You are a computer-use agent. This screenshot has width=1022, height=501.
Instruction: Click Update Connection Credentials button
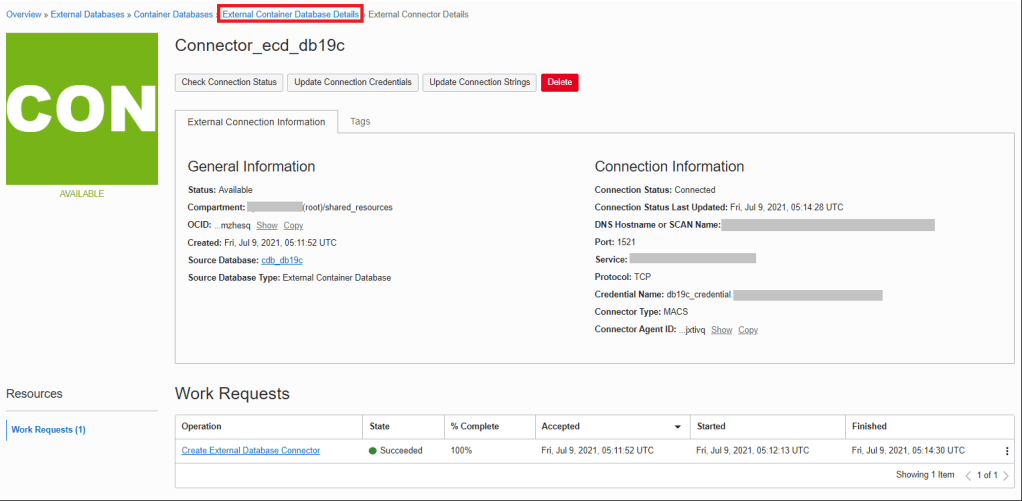[x=353, y=82]
